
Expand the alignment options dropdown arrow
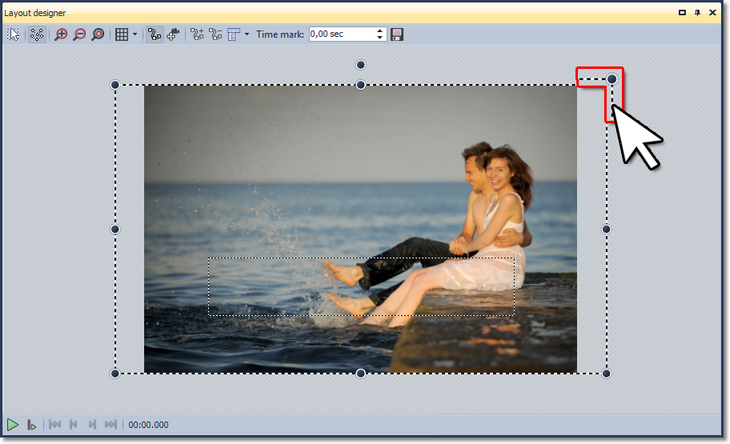pos(246,34)
